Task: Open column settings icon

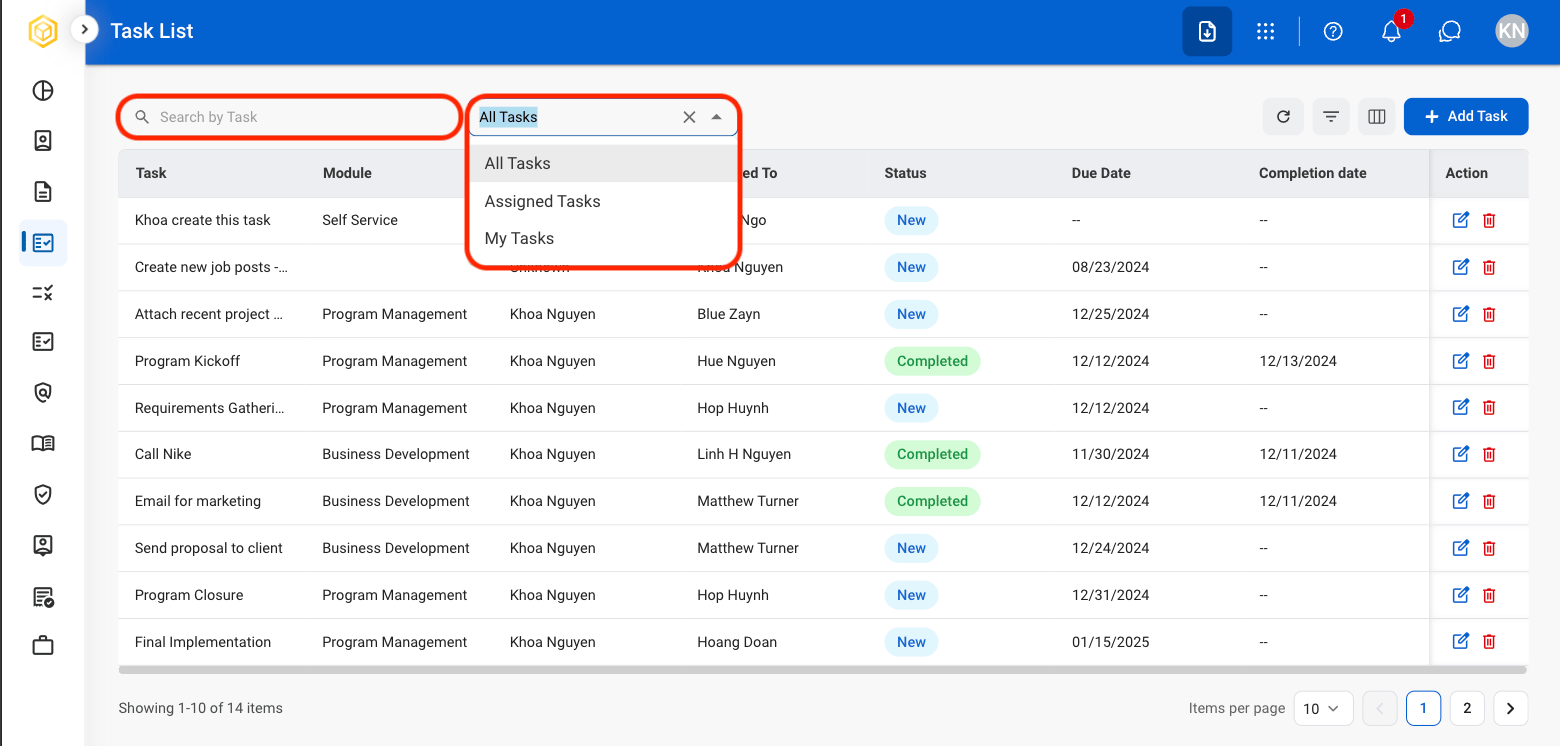Action: [x=1377, y=117]
